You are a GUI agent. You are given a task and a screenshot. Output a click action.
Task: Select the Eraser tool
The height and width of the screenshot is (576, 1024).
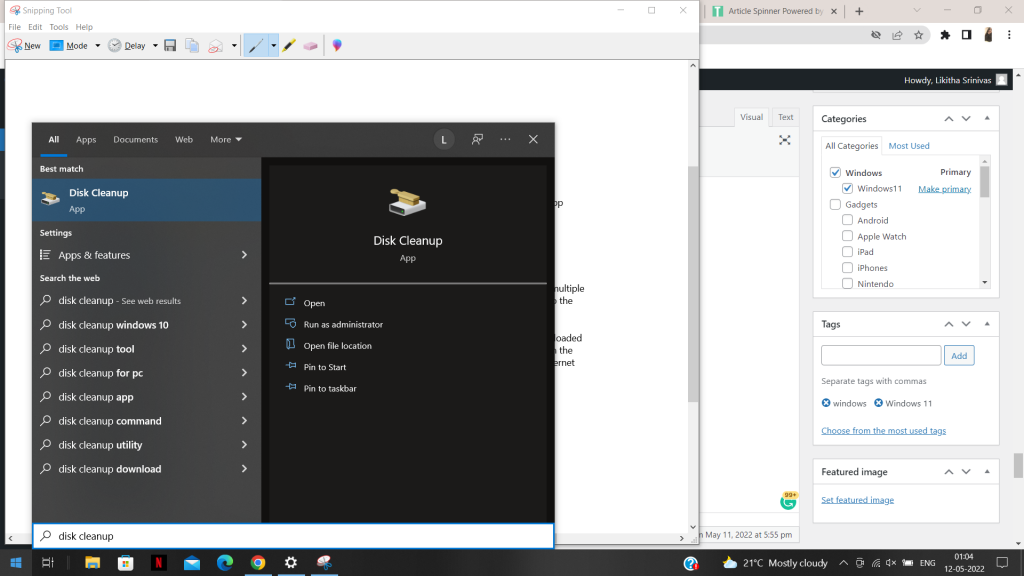(310, 45)
